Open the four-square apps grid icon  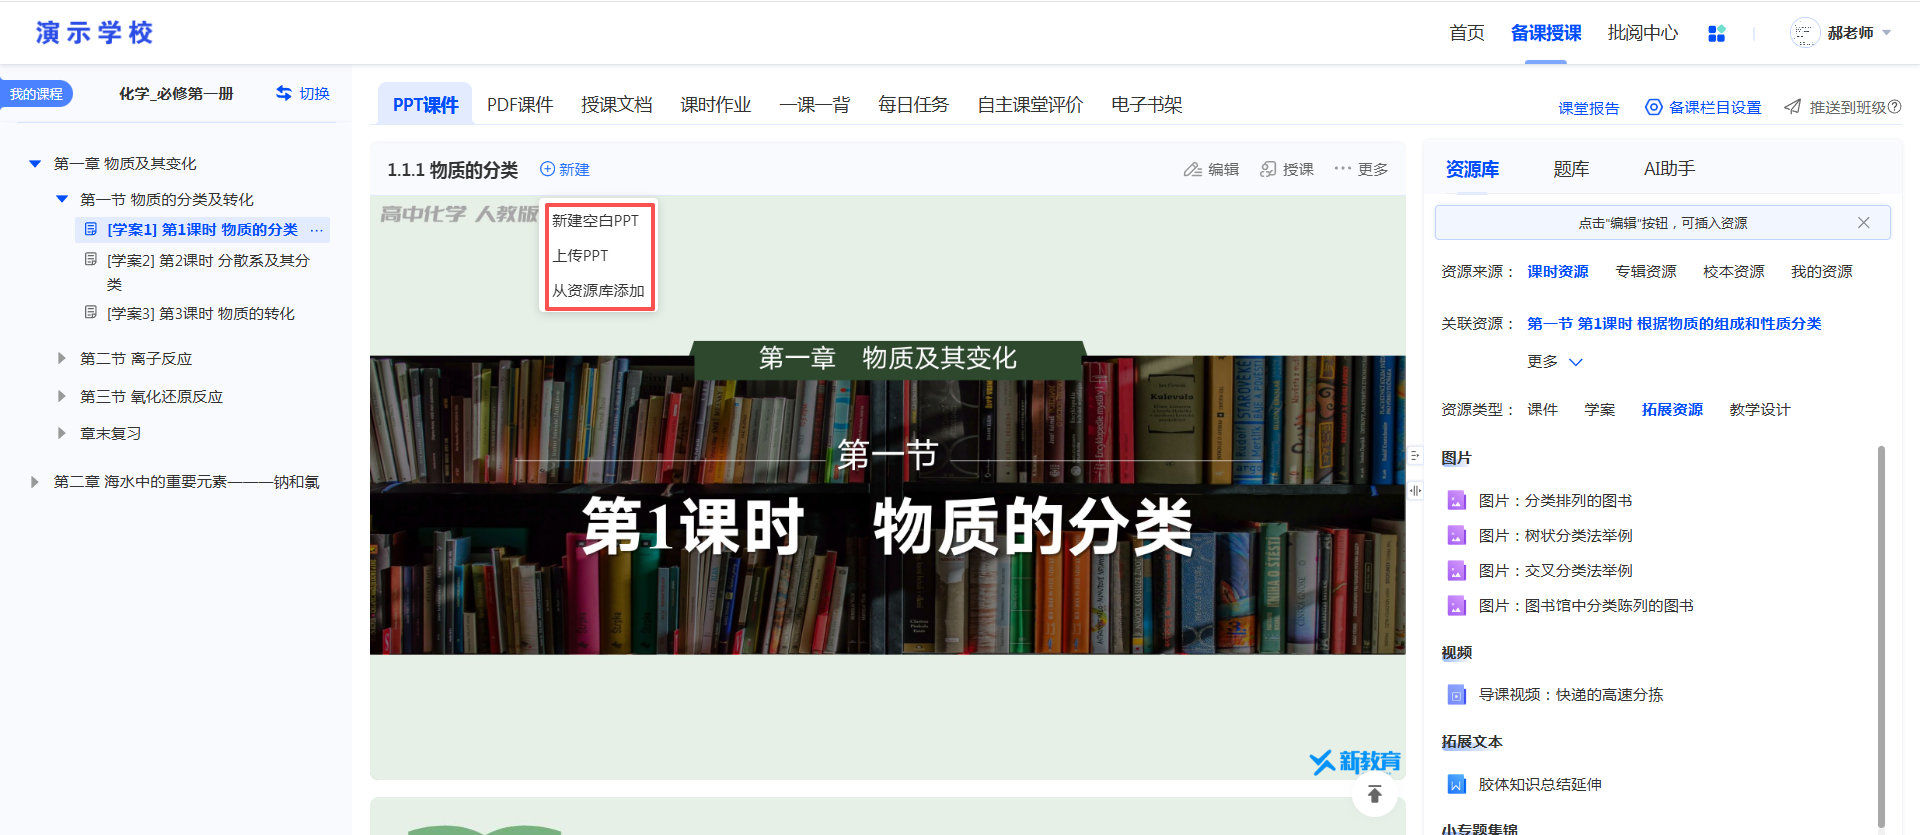point(1717,34)
